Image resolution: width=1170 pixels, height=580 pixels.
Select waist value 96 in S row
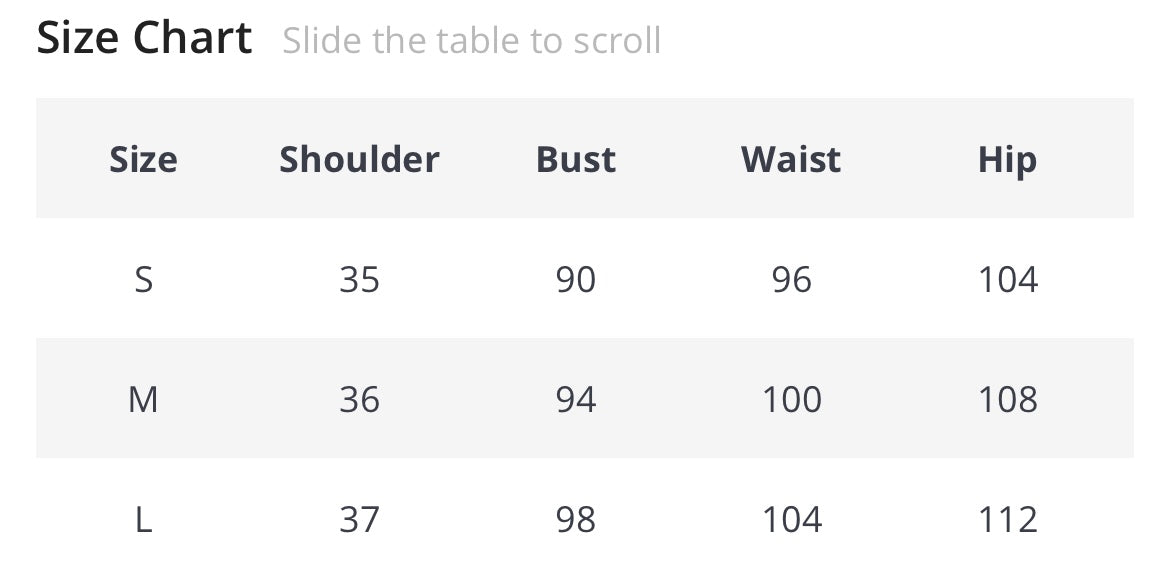tap(791, 279)
